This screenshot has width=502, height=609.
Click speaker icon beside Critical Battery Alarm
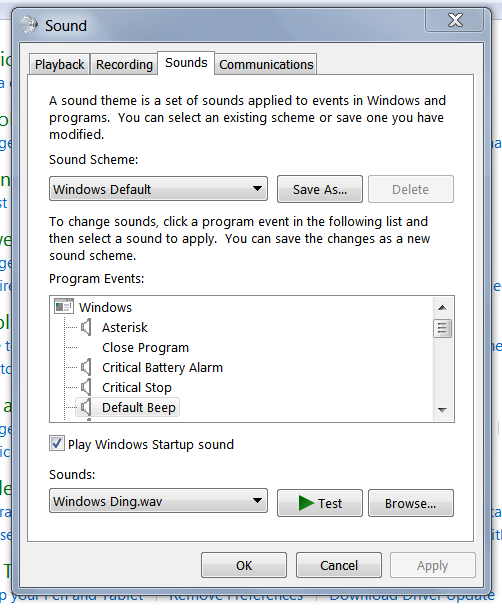86,367
